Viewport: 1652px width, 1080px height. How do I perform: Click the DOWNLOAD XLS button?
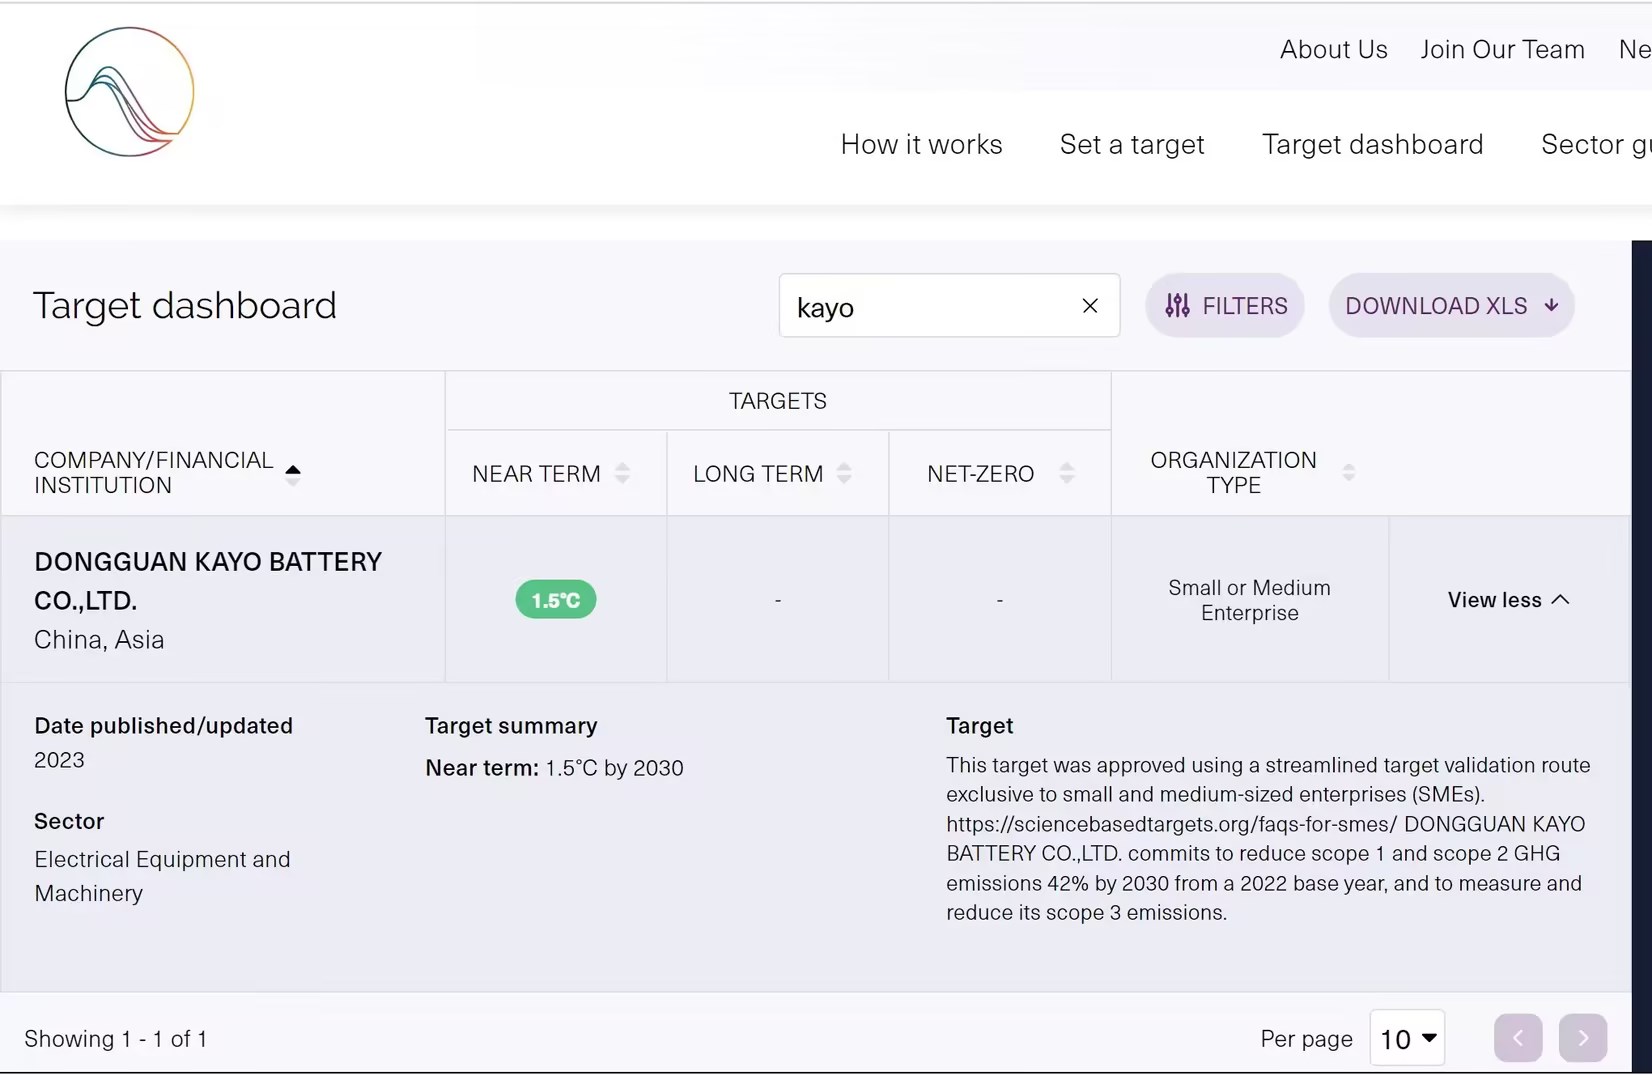(x=1451, y=306)
